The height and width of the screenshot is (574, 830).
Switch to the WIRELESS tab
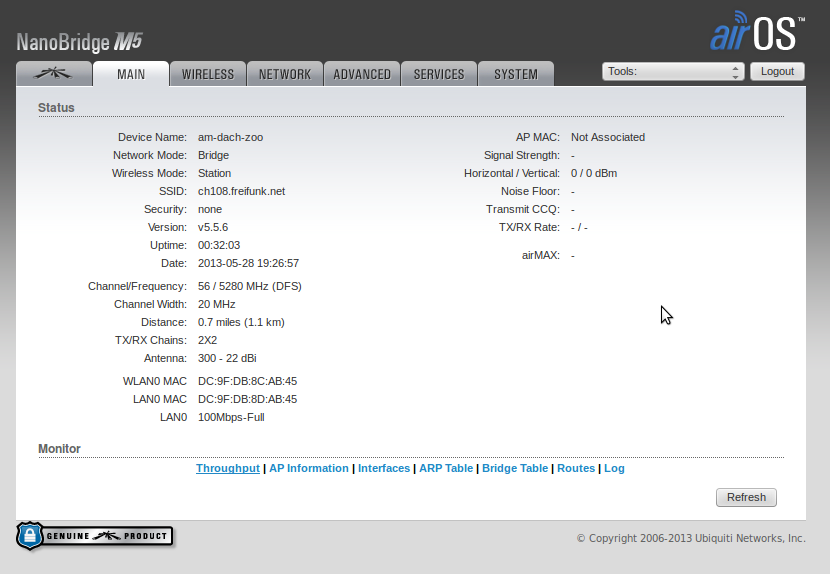(x=208, y=74)
